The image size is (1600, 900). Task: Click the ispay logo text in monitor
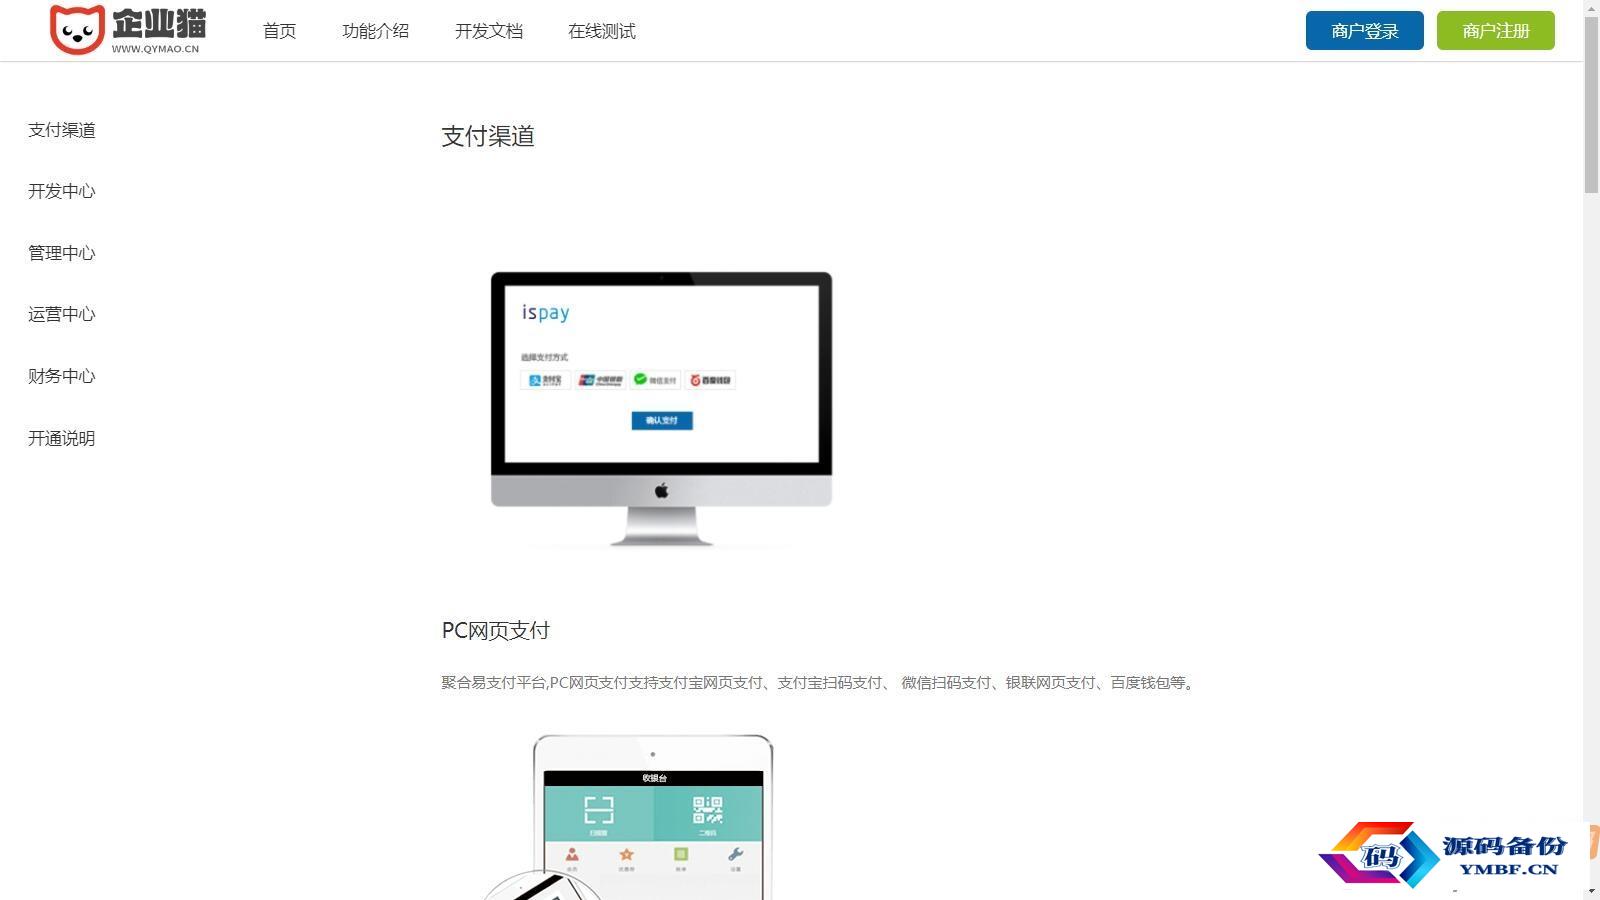click(545, 313)
